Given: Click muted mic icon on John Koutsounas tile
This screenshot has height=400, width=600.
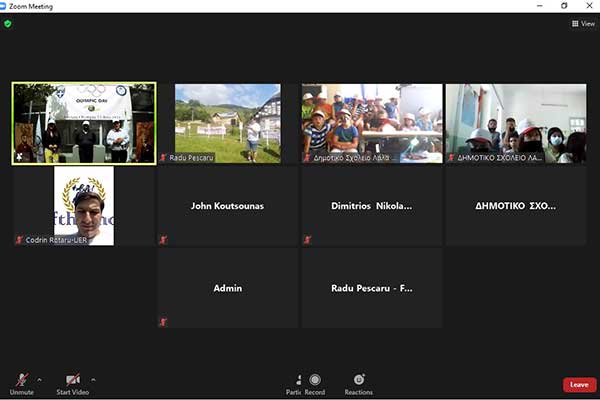Looking at the screenshot, I should (164, 240).
